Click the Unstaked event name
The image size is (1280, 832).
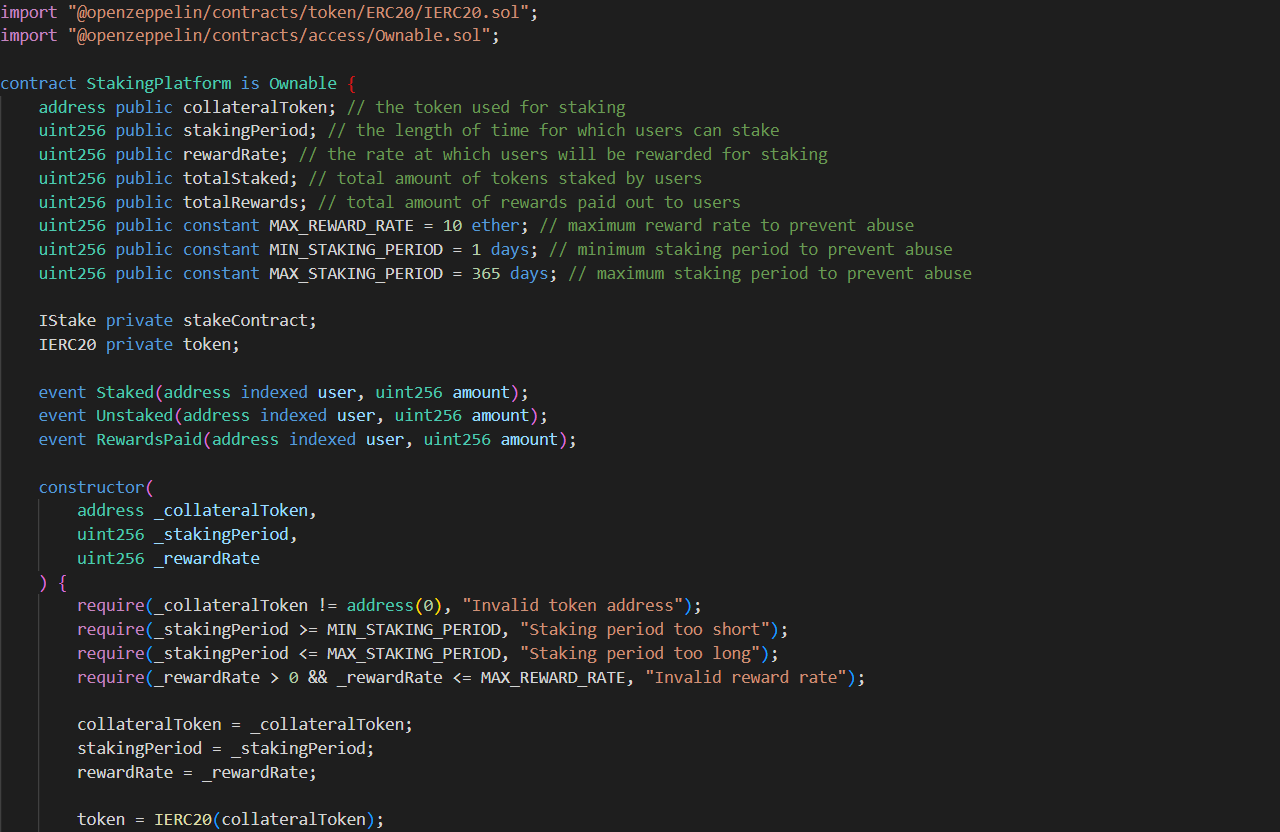point(135,415)
